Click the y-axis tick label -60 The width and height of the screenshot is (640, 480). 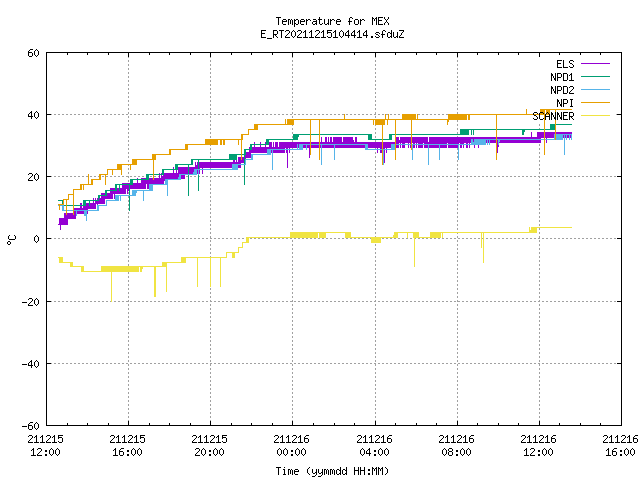click(31, 427)
